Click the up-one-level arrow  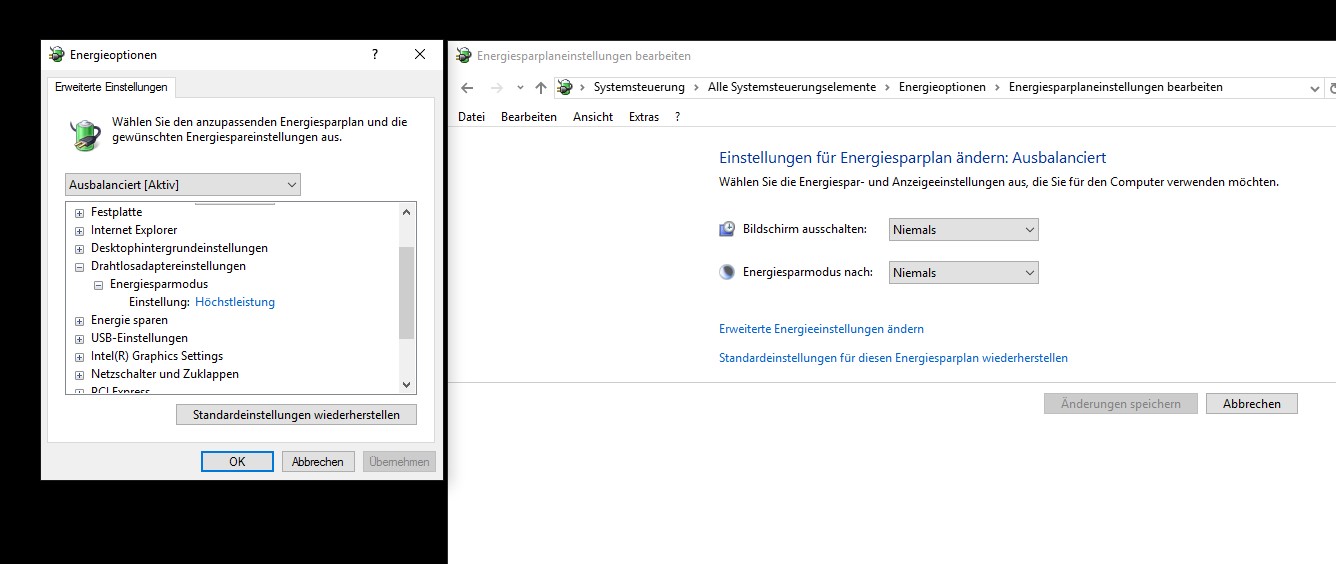541,88
